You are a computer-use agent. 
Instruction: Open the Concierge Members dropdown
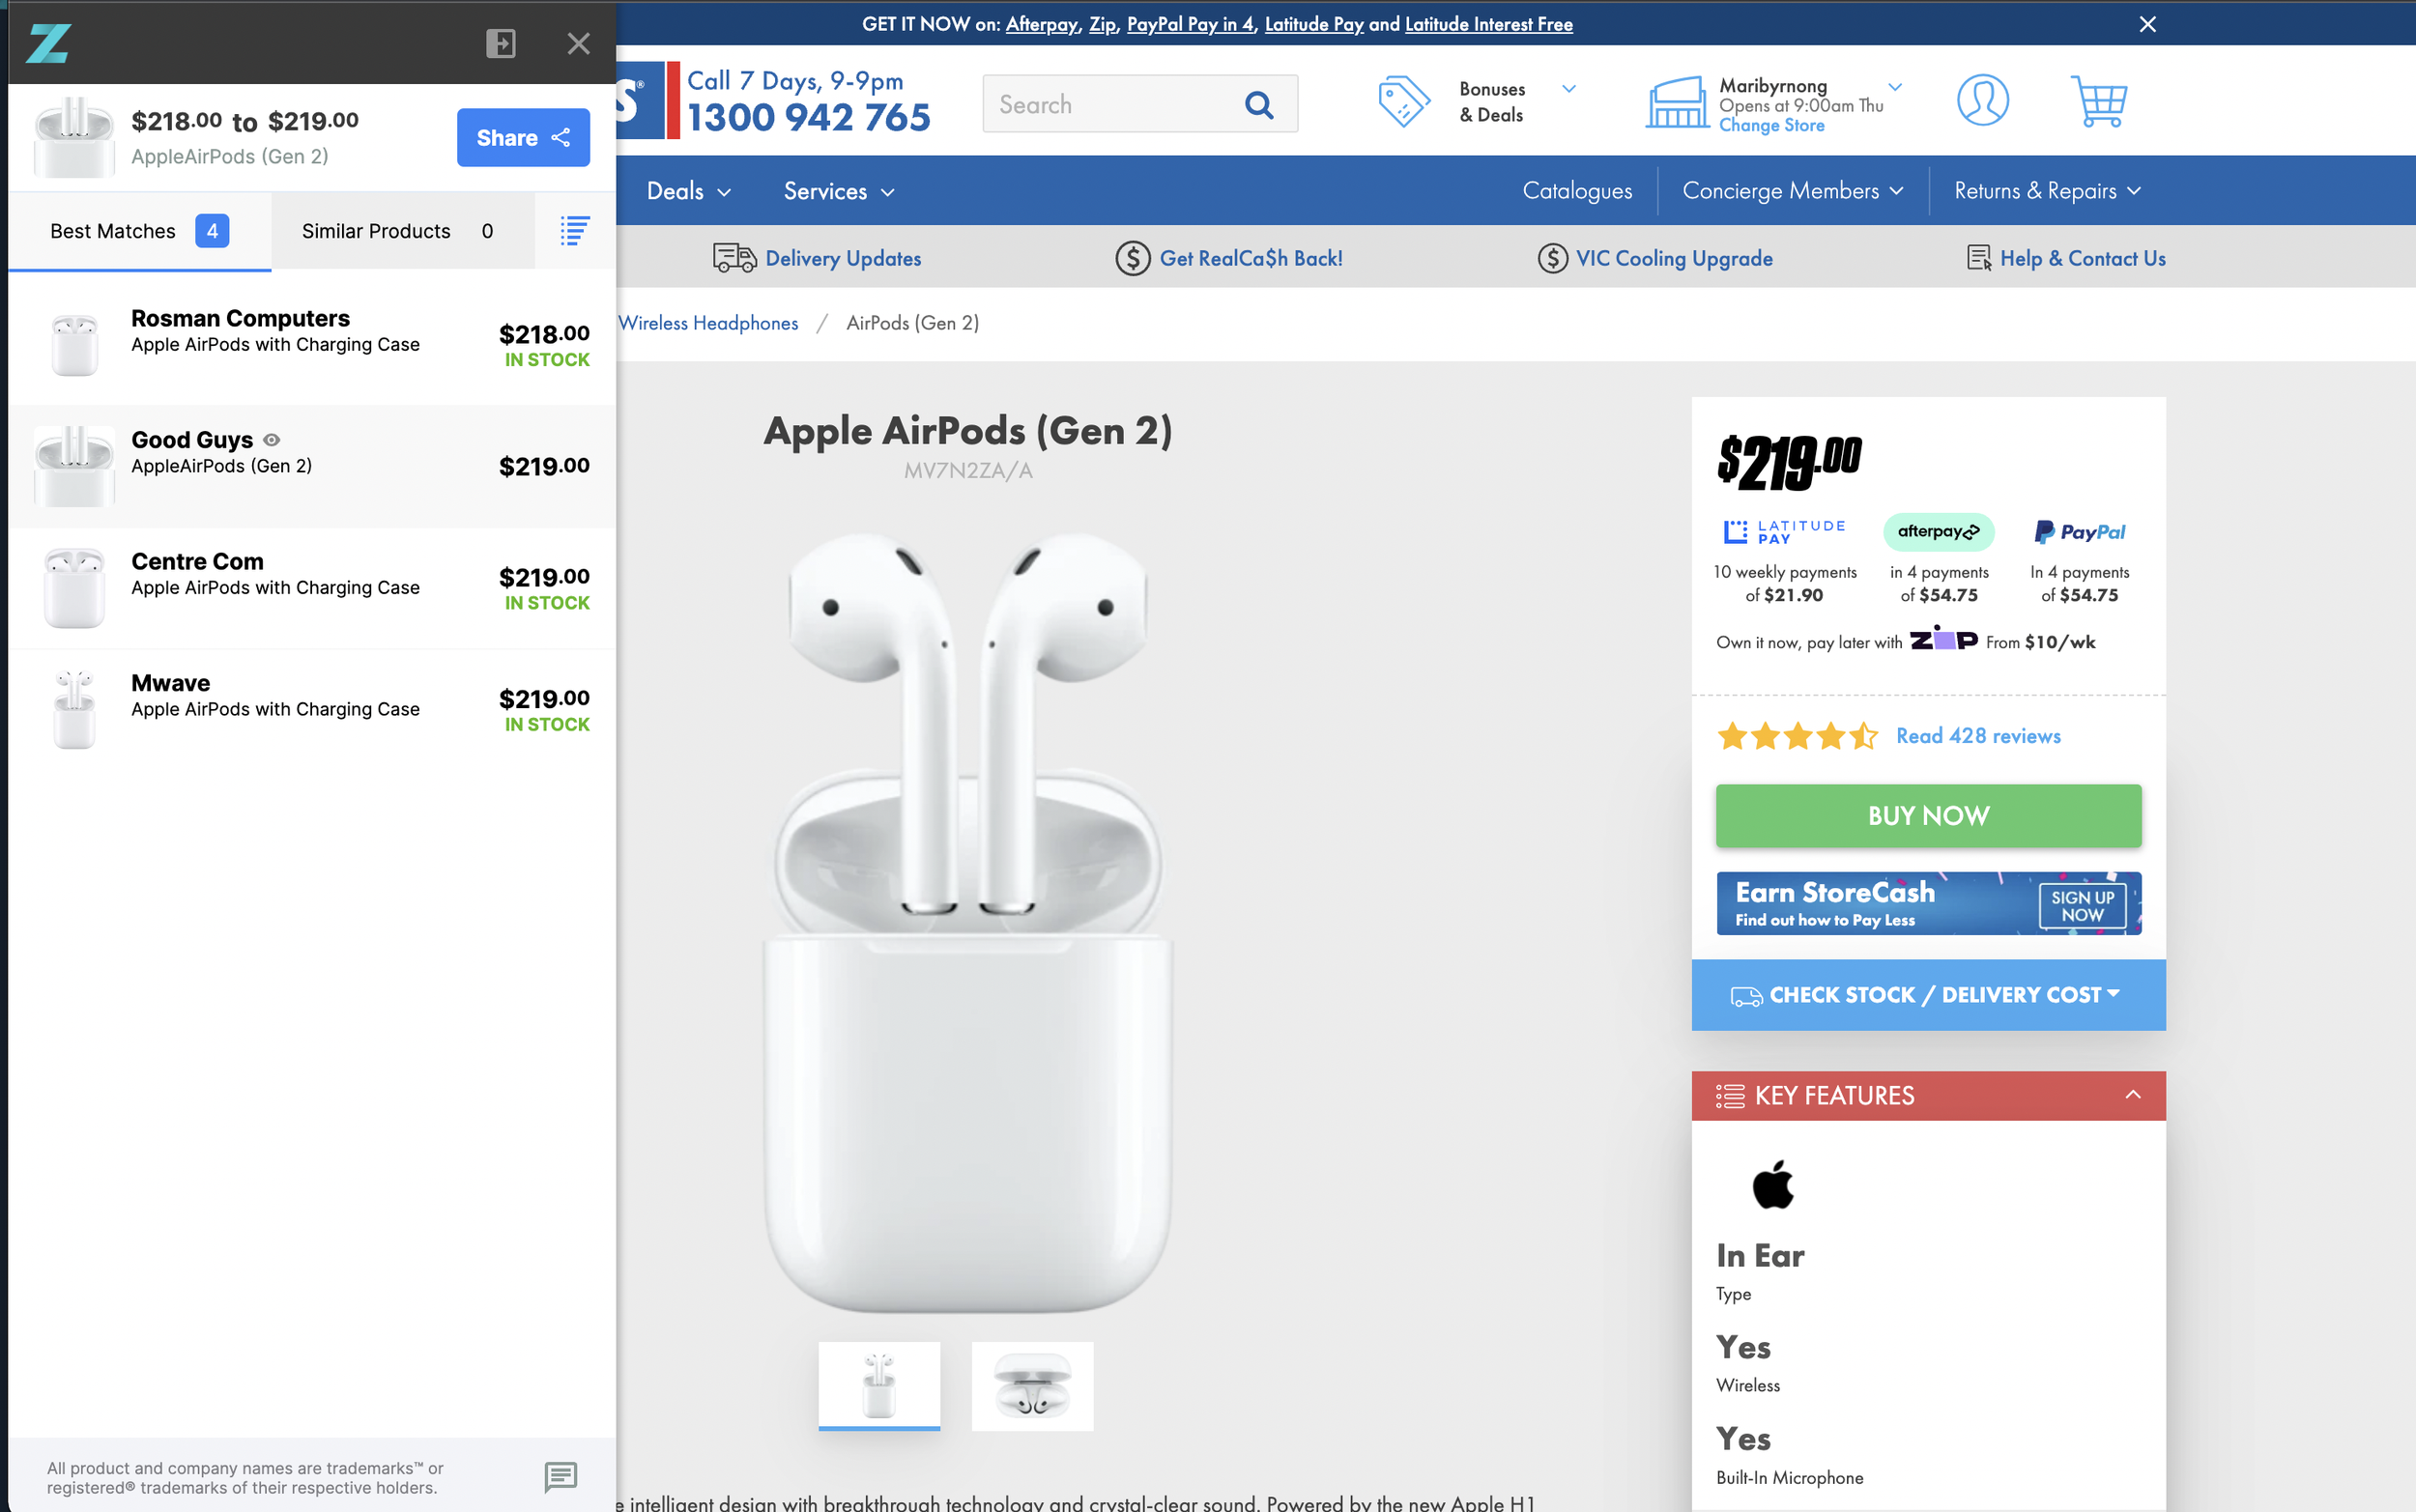click(1792, 191)
